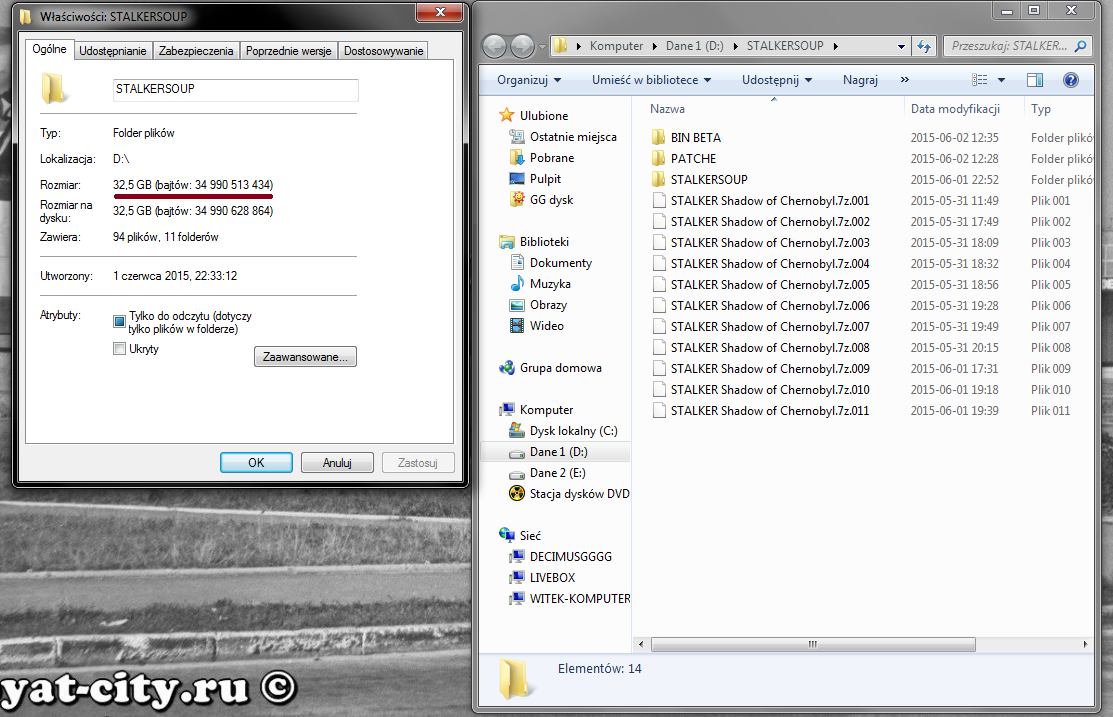The height and width of the screenshot is (717, 1113).
Task: Select the BIN BETA folder icon
Action: click(659, 137)
